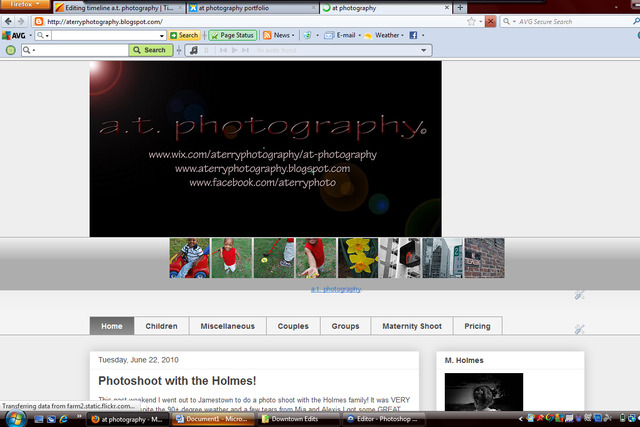640x427 pixels.
Task: Show hidden tray icons with the arrow
Action: [x=520, y=419]
